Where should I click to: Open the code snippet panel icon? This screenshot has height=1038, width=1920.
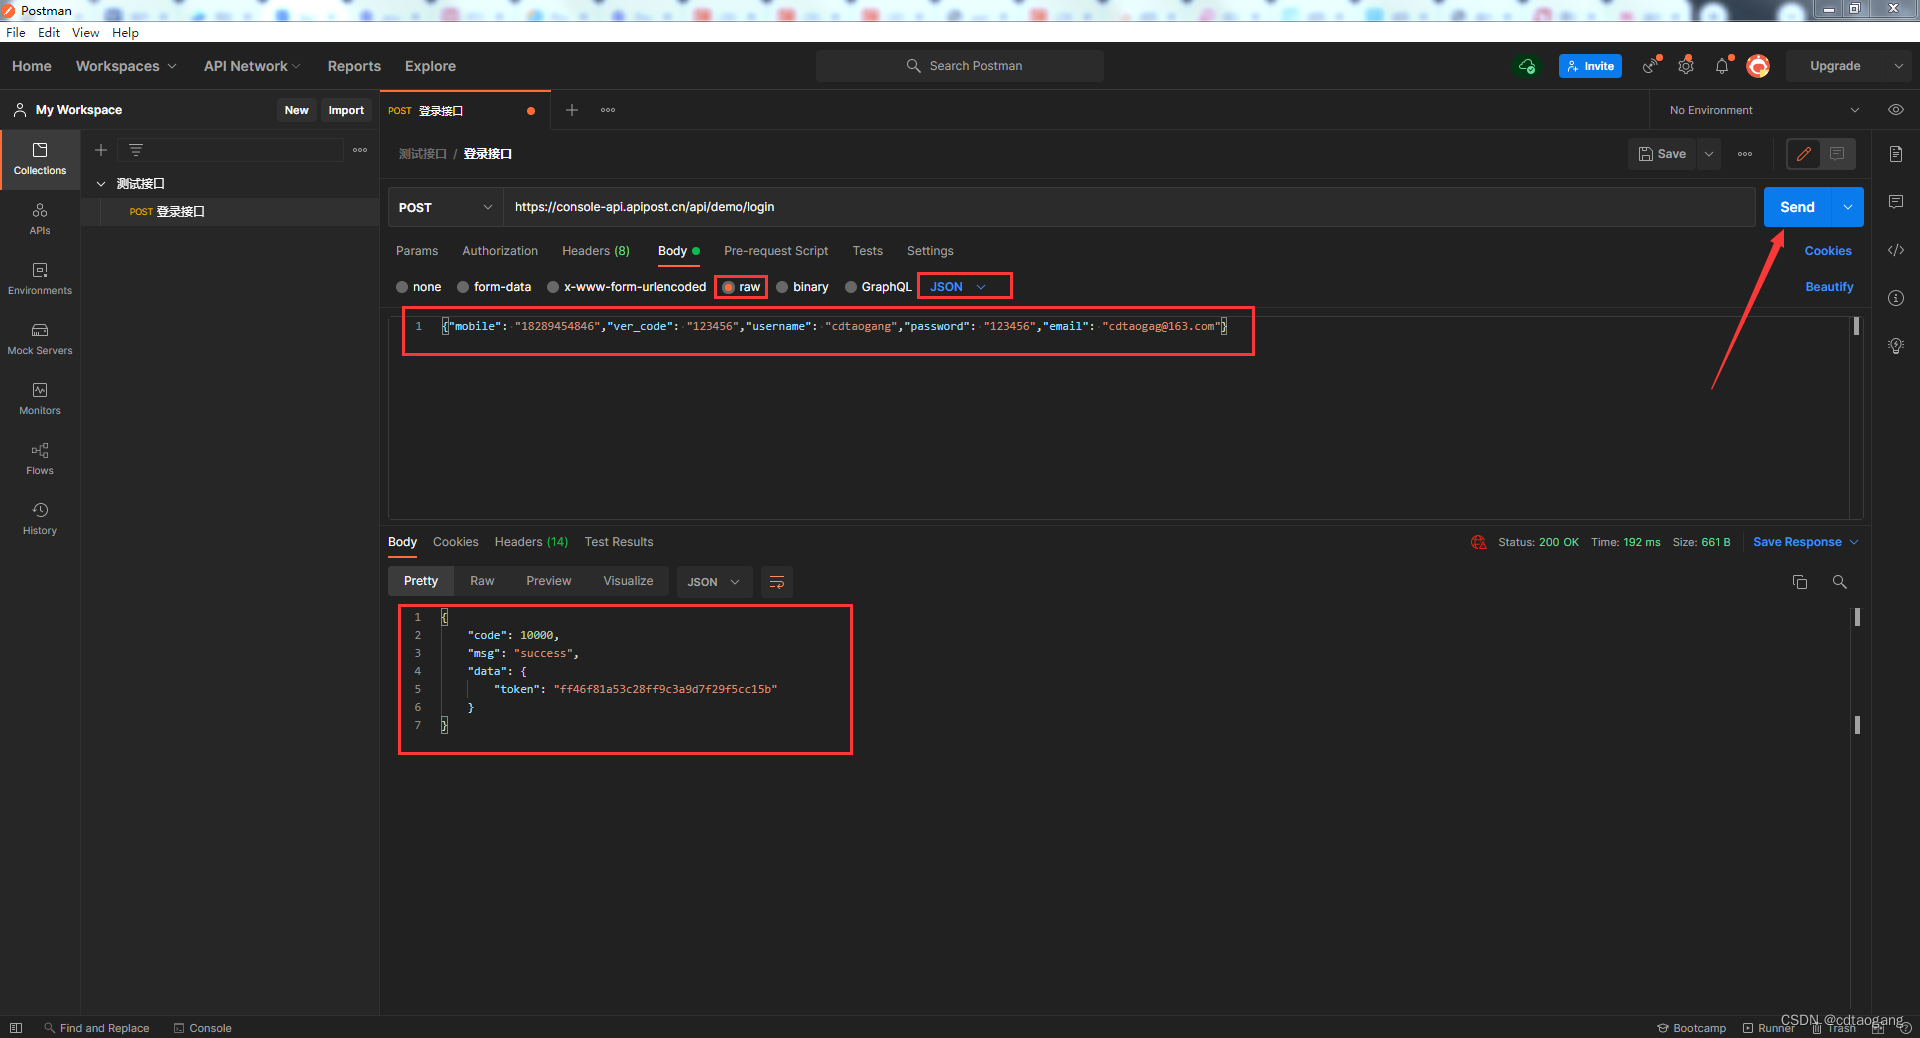tap(1896, 250)
